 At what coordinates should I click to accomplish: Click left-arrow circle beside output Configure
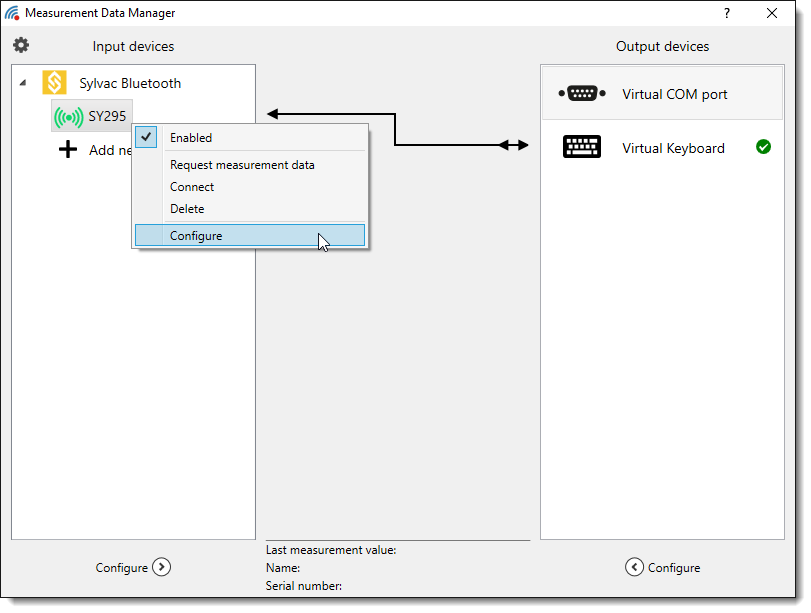634,567
